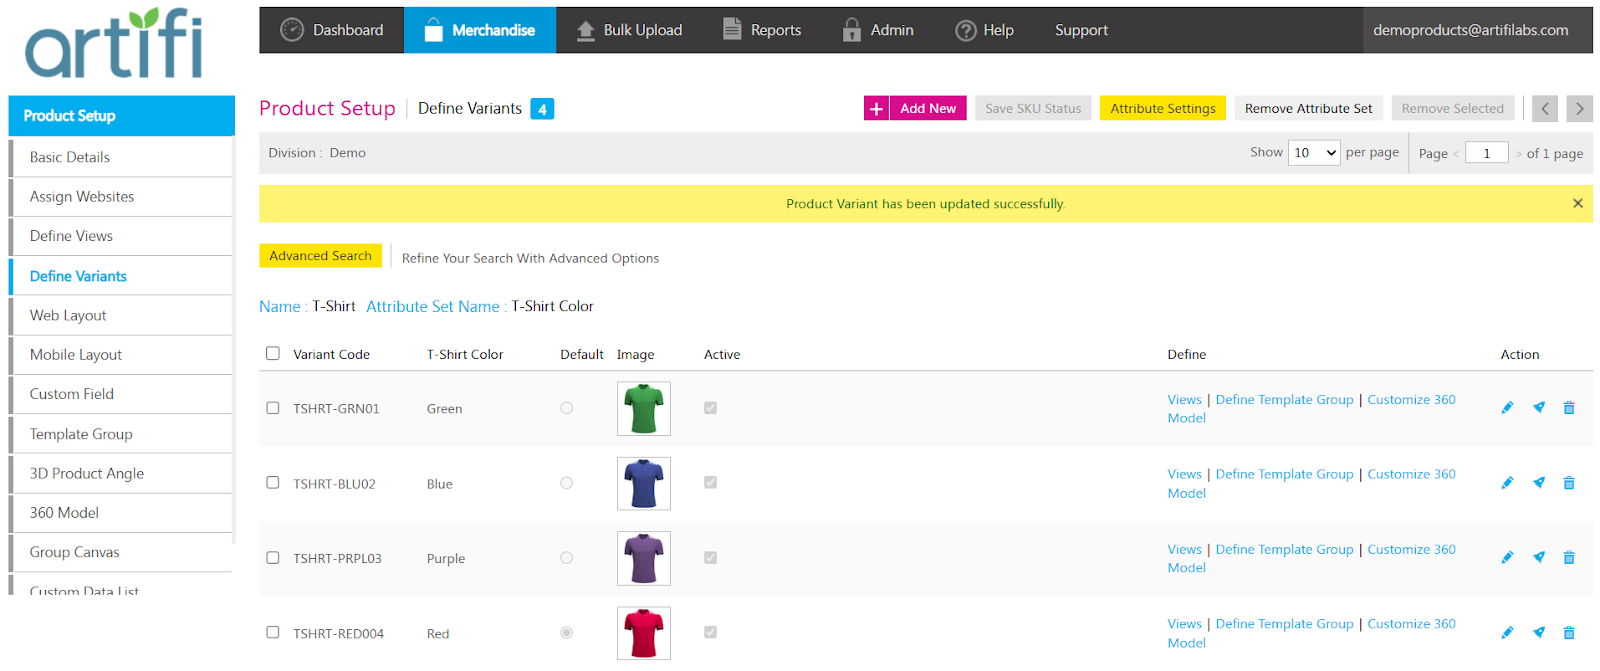The image size is (1600, 671).
Task: Click the plus icon beside Add New
Action: (x=876, y=108)
